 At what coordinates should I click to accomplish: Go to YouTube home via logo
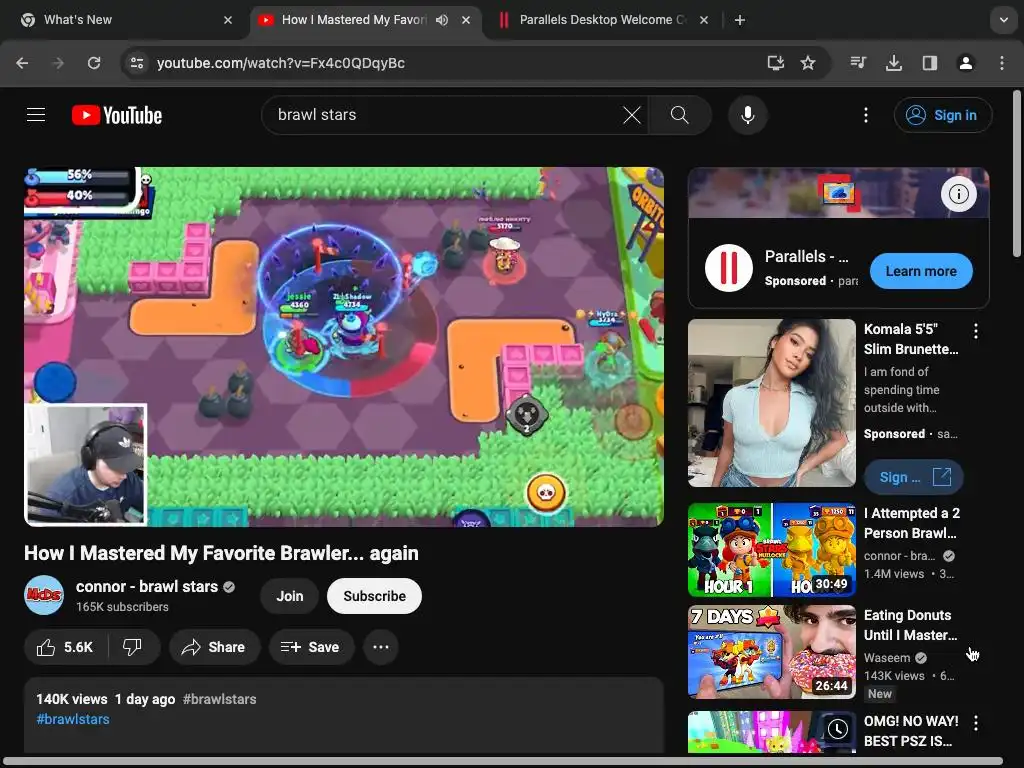(x=117, y=115)
